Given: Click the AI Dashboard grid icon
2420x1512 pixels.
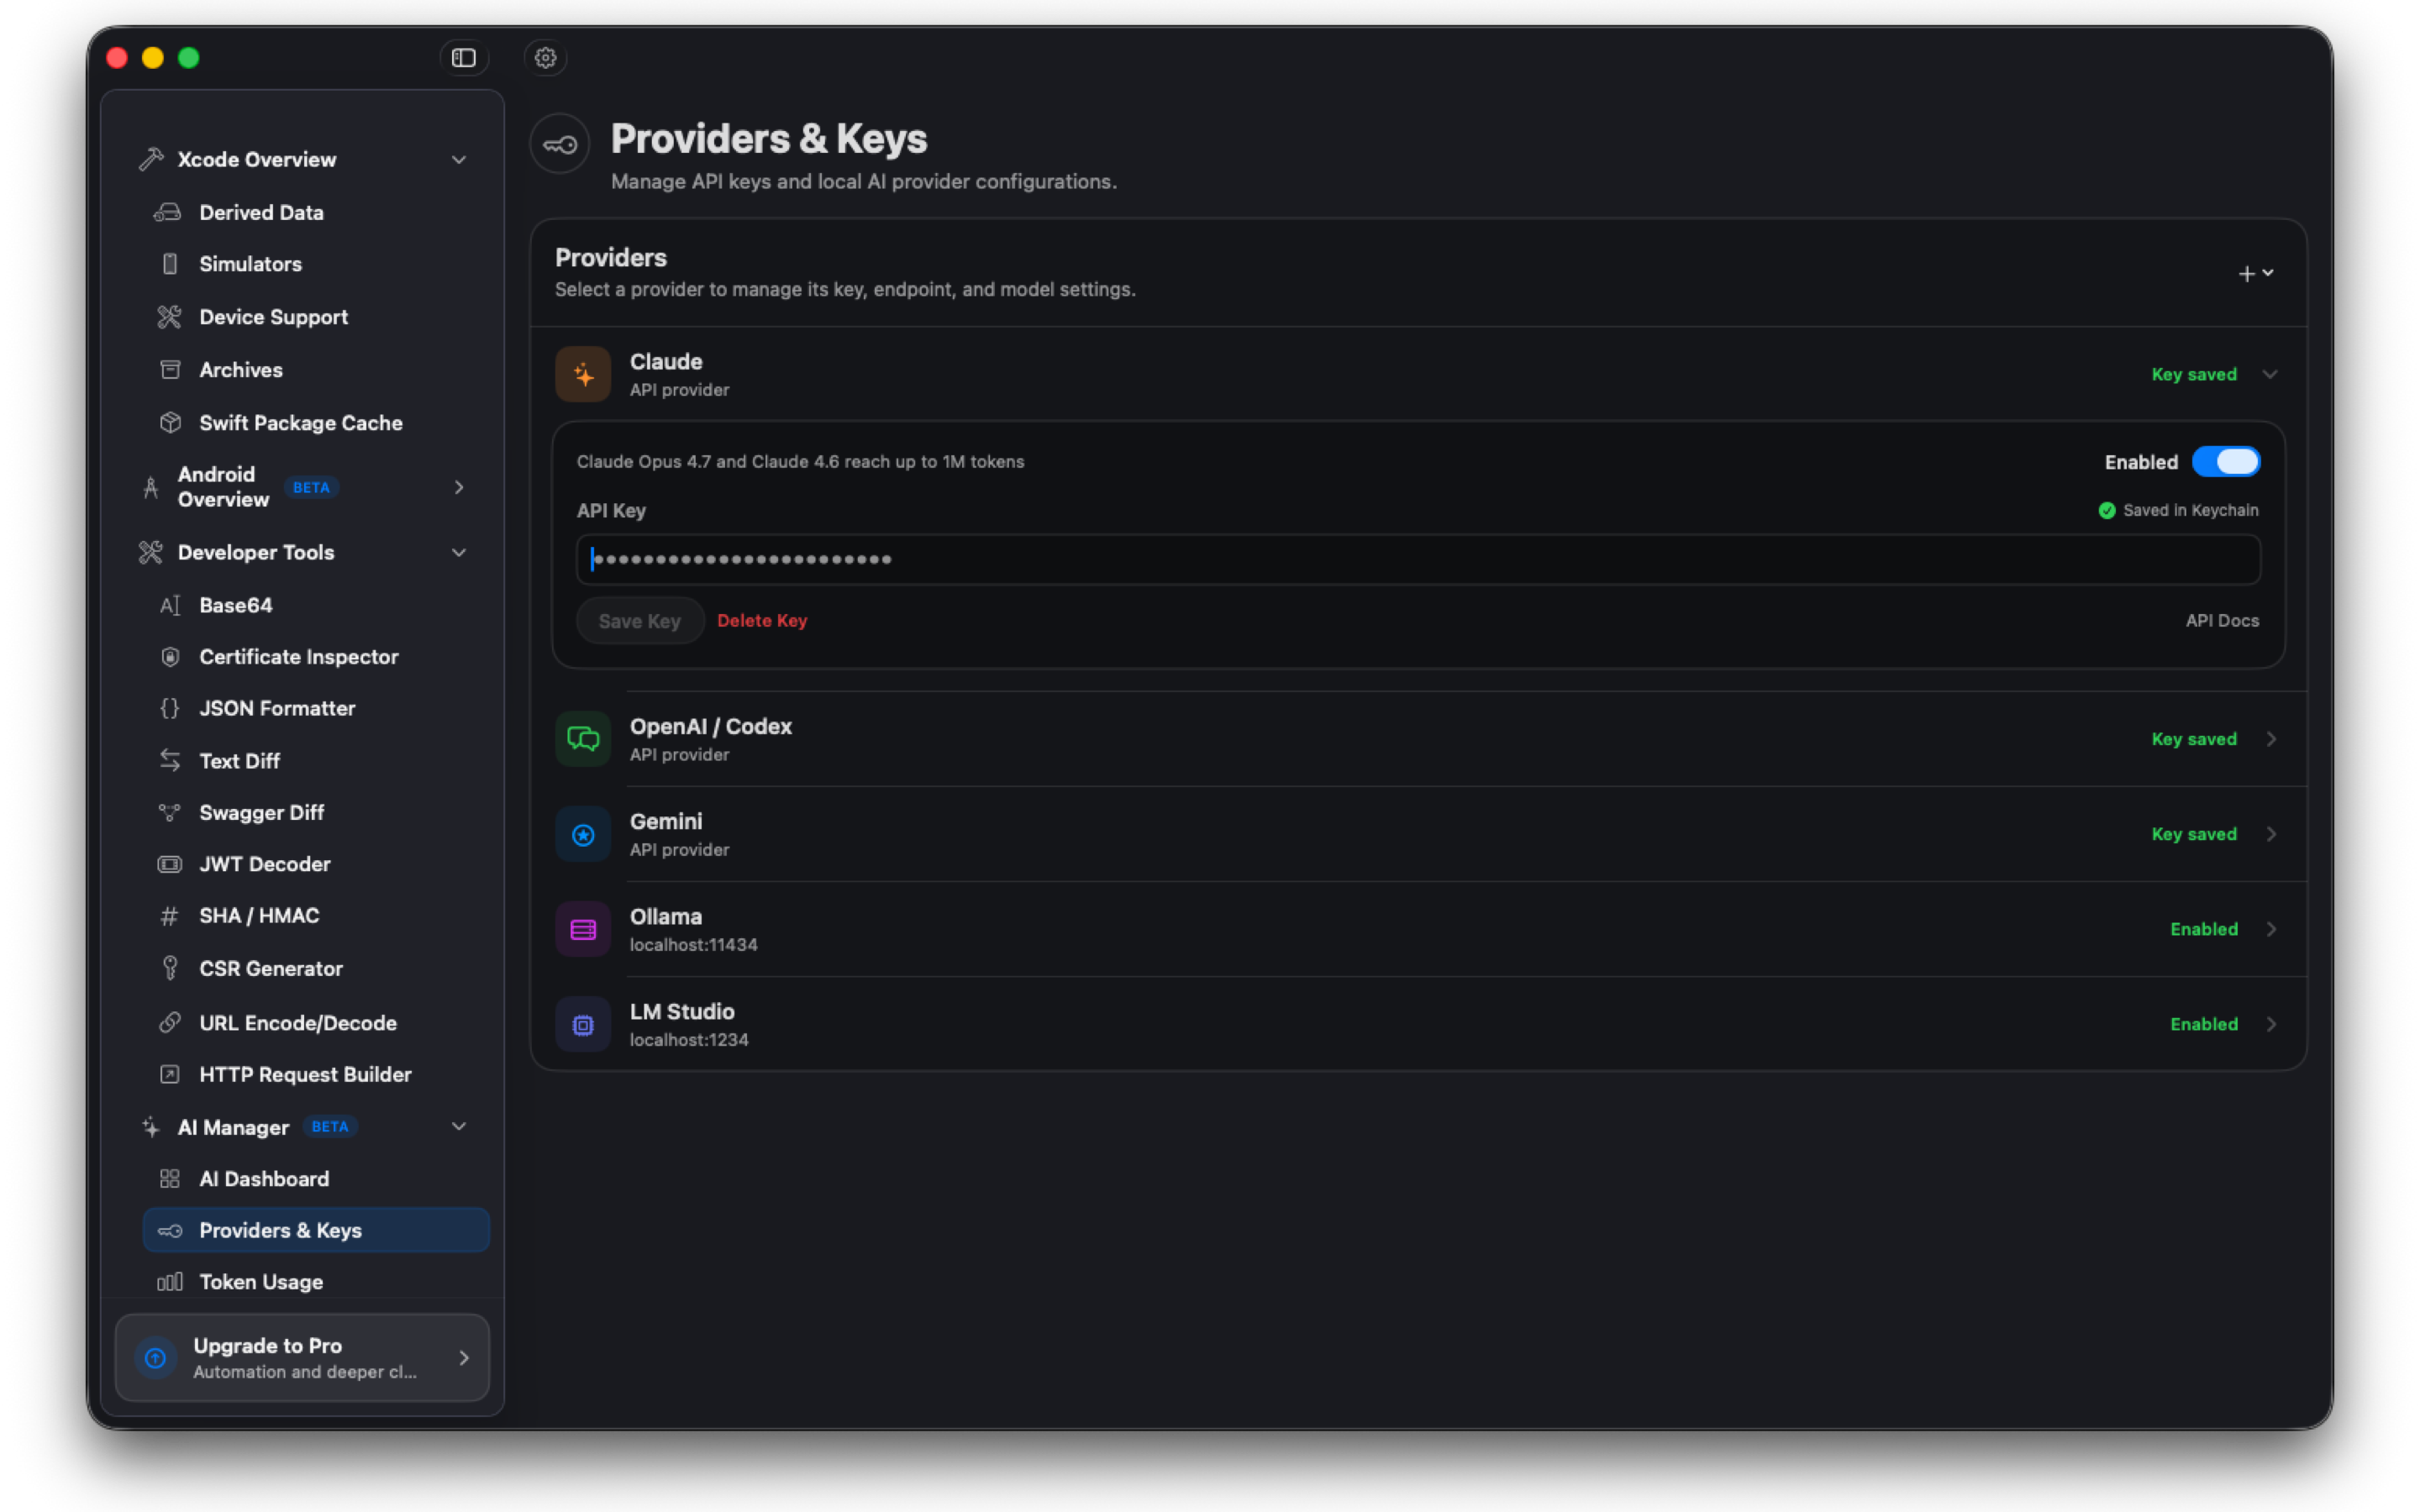Looking at the screenshot, I should pyautogui.click(x=170, y=1179).
